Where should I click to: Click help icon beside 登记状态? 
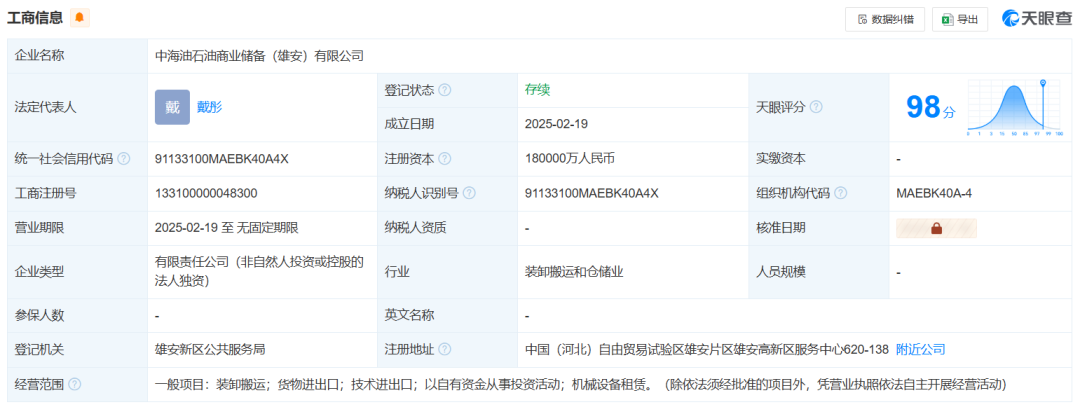click(445, 90)
